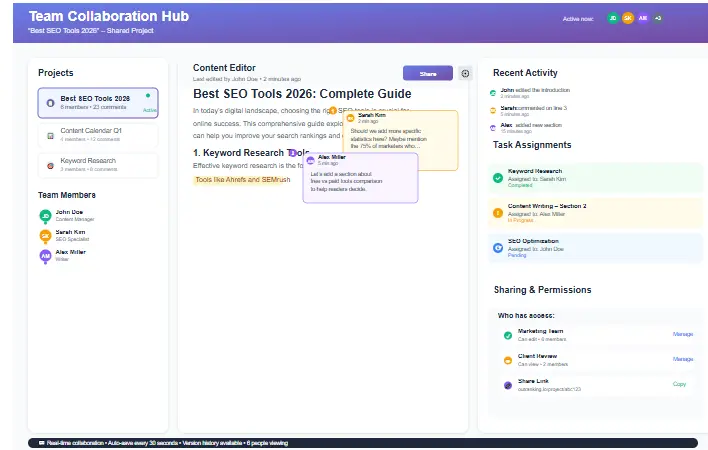Open the editor settings gear icon
The image size is (708, 450).
465,73
